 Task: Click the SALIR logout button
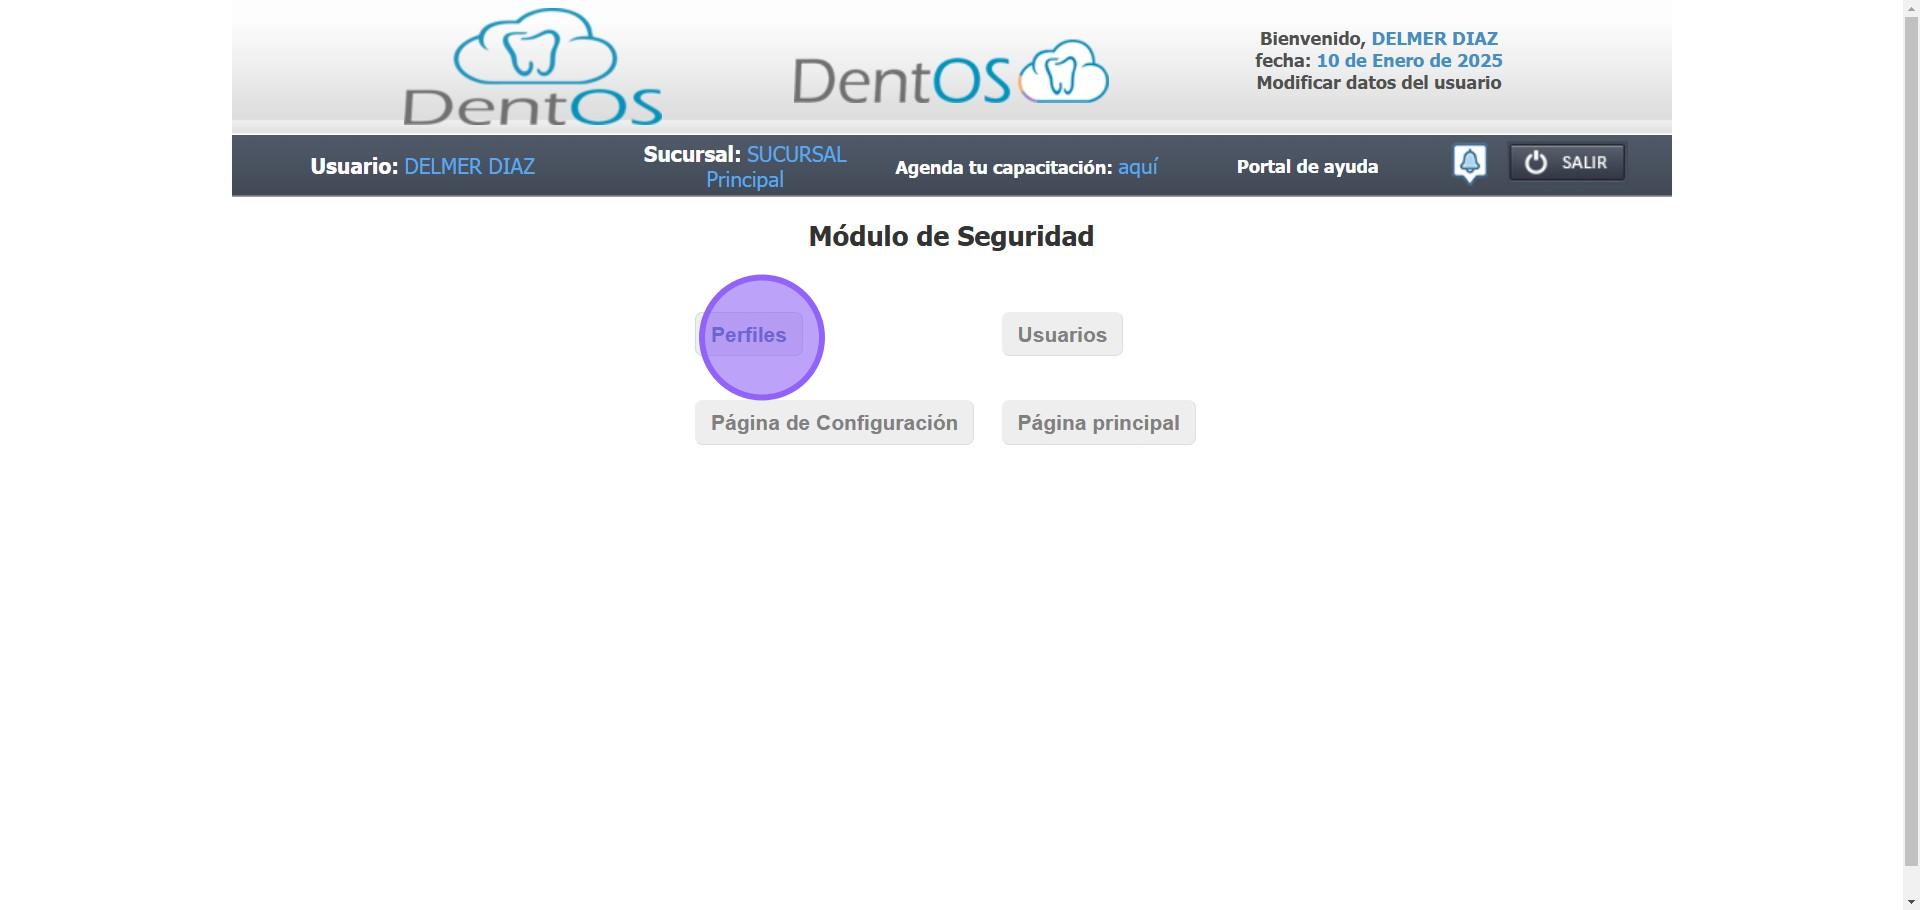click(1567, 163)
